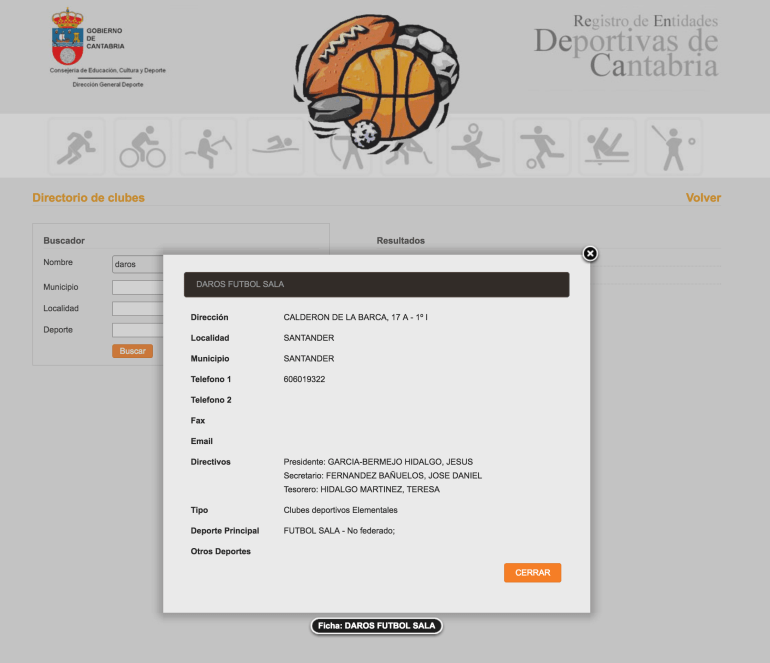This screenshot has width=770, height=663.
Task: Click the mountaineering climber sport icon
Action: [x=208, y=147]
